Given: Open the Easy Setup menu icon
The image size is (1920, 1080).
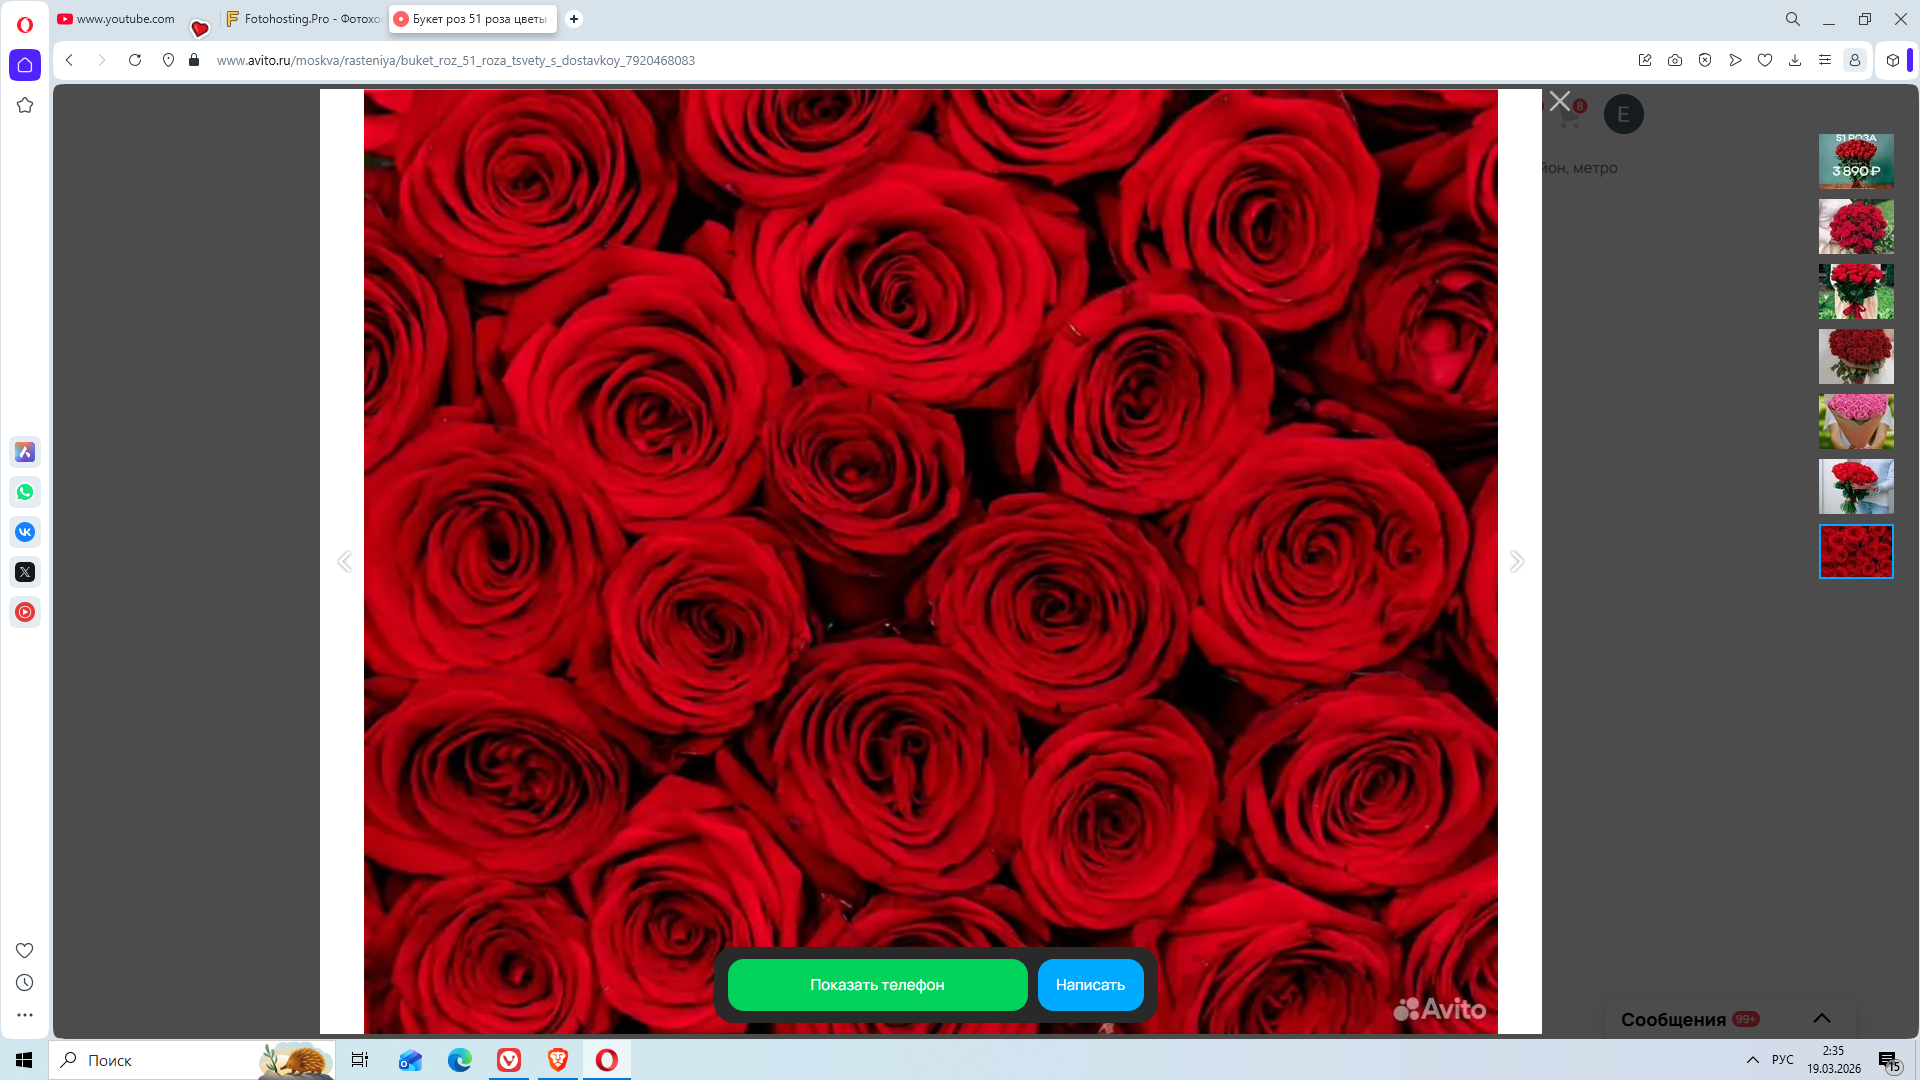Looking at the screenshot, I should (1825, 60).
